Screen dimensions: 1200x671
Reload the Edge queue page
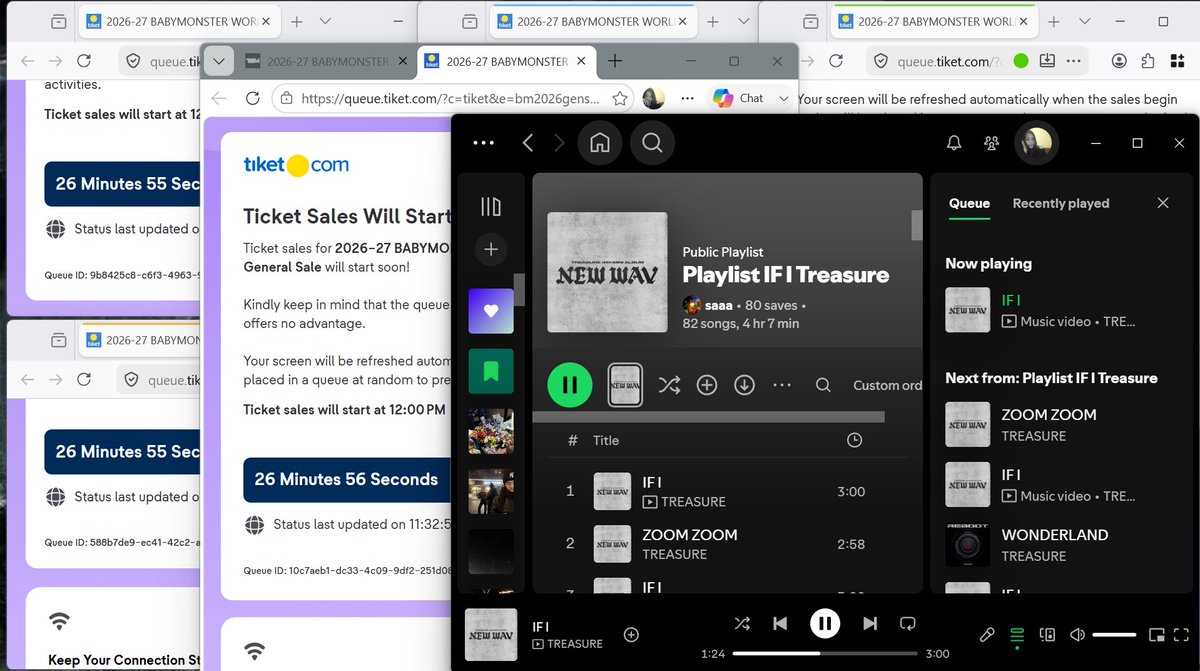[x=253, y=98]
